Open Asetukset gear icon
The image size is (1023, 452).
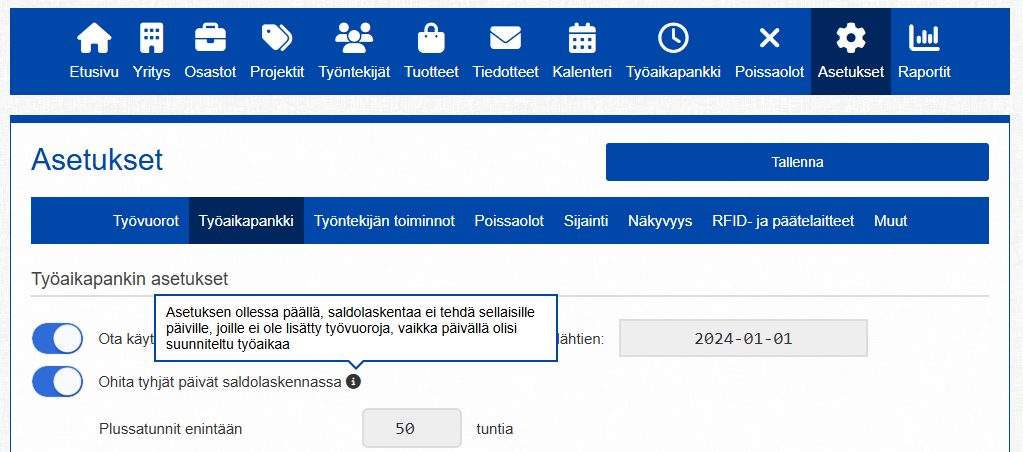(x=850, y=38)
